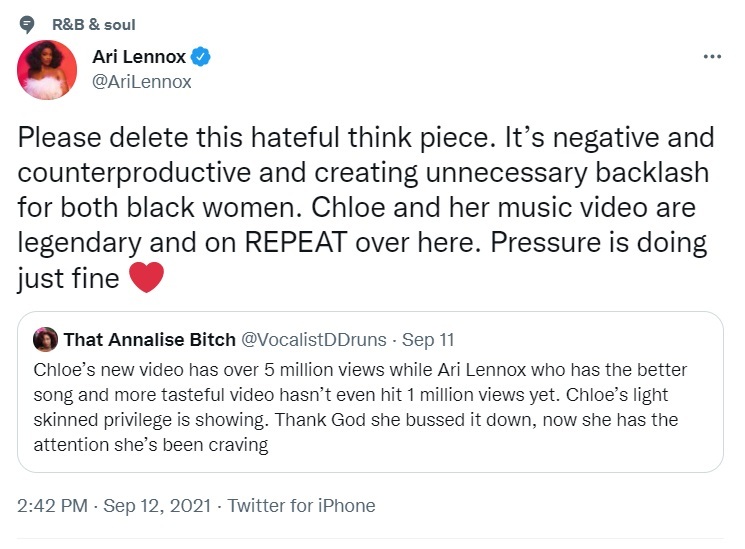
Task: Open Ari Lennox's profile picture
Action: point(47,70)
